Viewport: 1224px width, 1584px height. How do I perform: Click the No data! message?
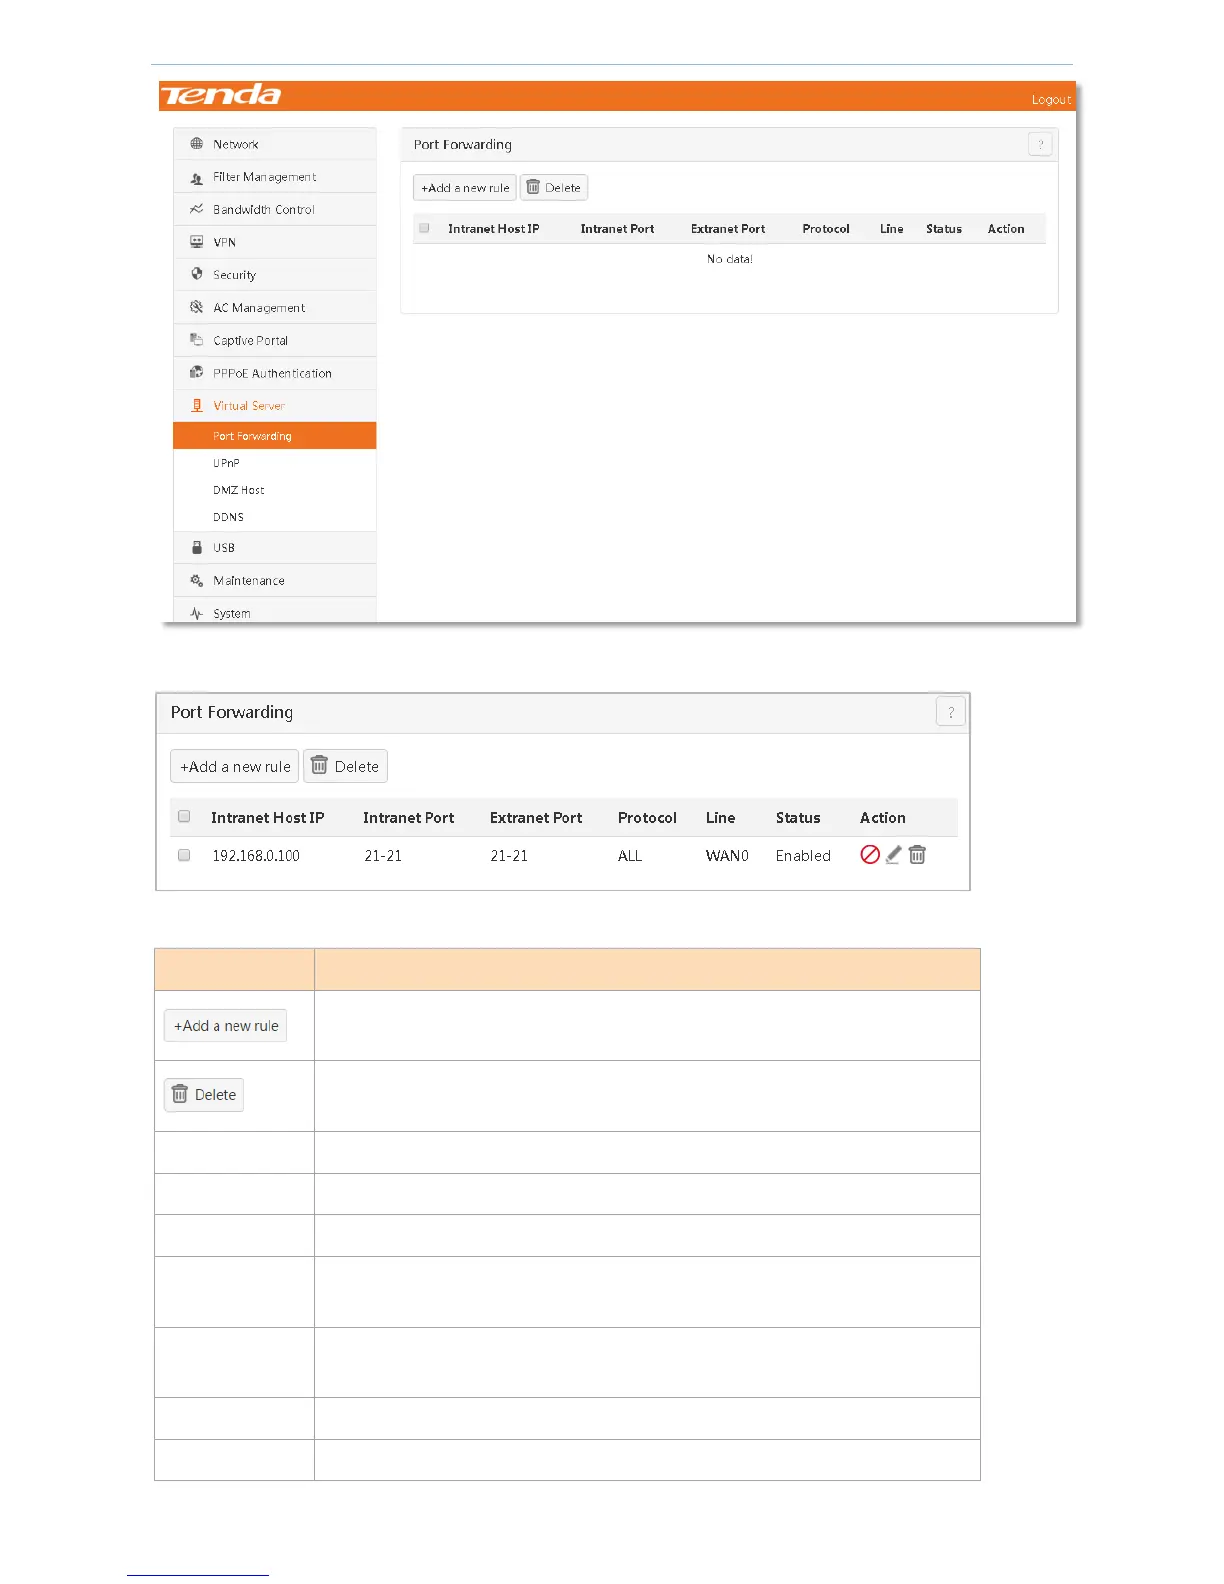click(x=730, y=259)
